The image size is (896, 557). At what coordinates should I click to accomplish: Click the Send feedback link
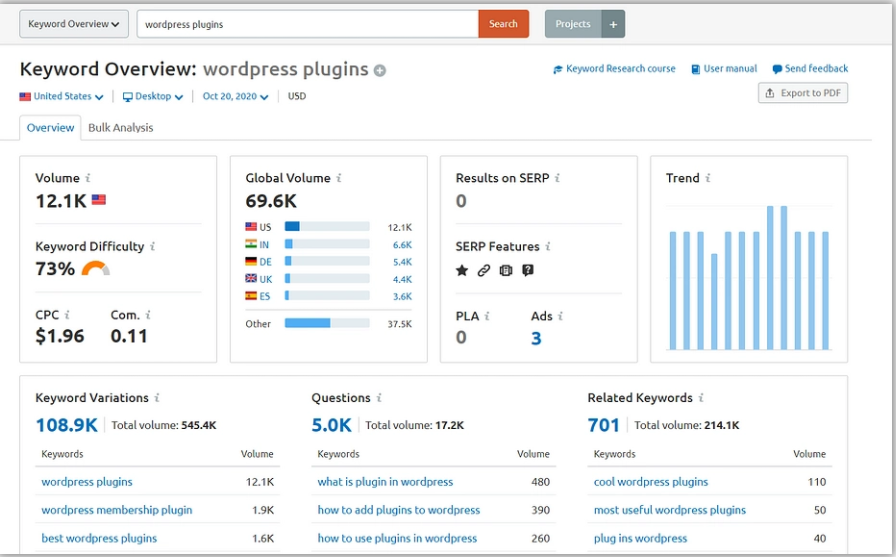(810, 69)
